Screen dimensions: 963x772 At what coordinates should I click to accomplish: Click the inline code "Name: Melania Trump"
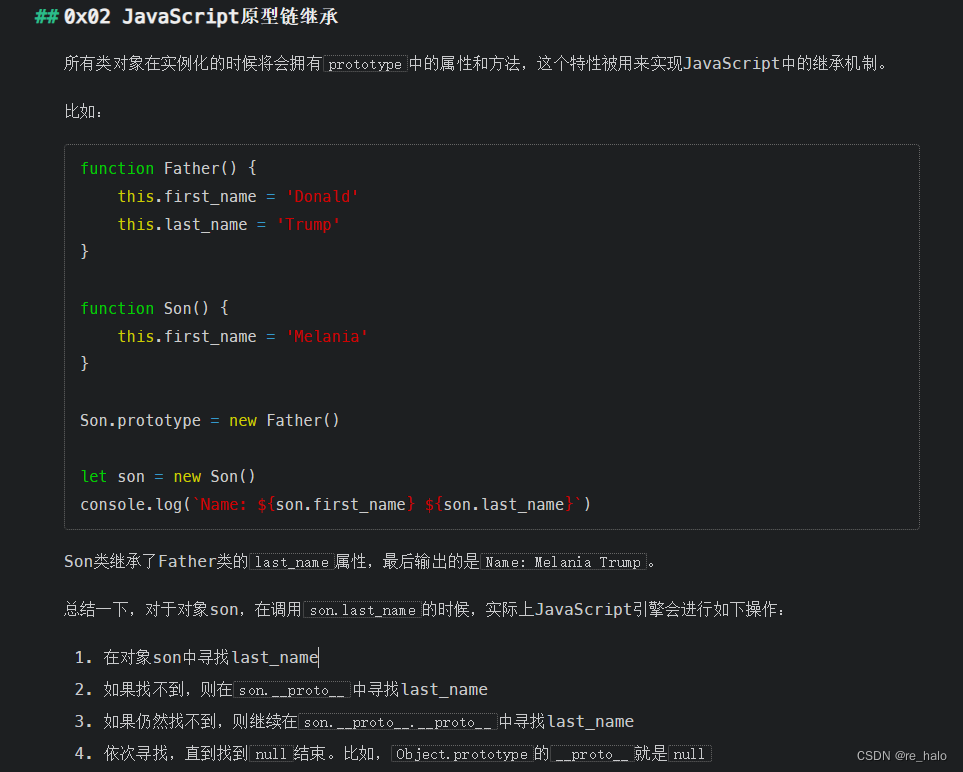(564, 562)
